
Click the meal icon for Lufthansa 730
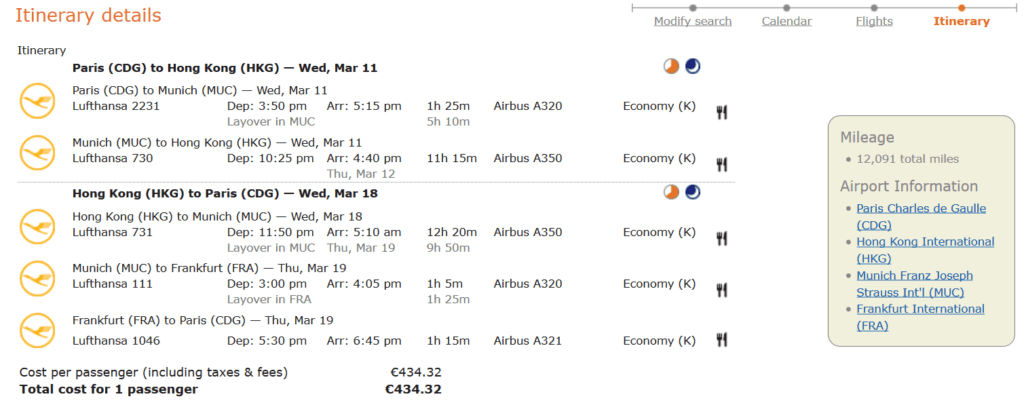(x=722, y=164)
